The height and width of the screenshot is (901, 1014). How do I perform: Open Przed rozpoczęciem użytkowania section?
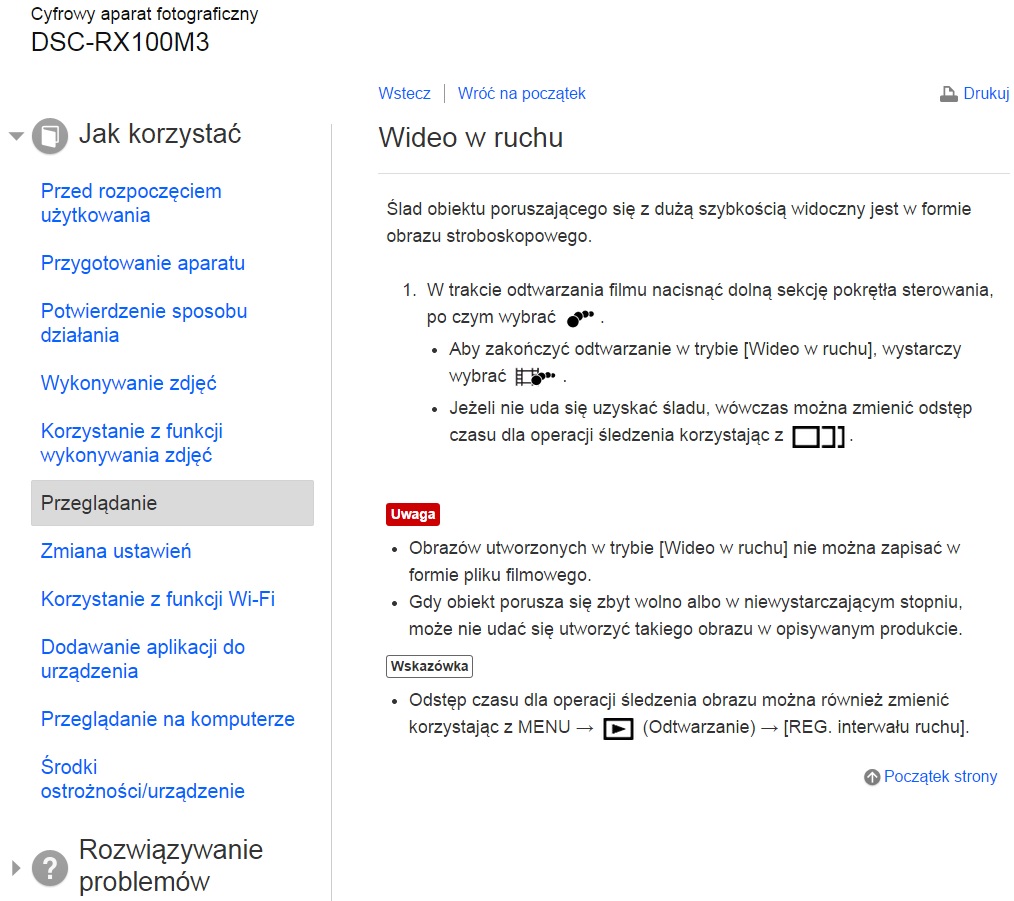pos(131,203)
